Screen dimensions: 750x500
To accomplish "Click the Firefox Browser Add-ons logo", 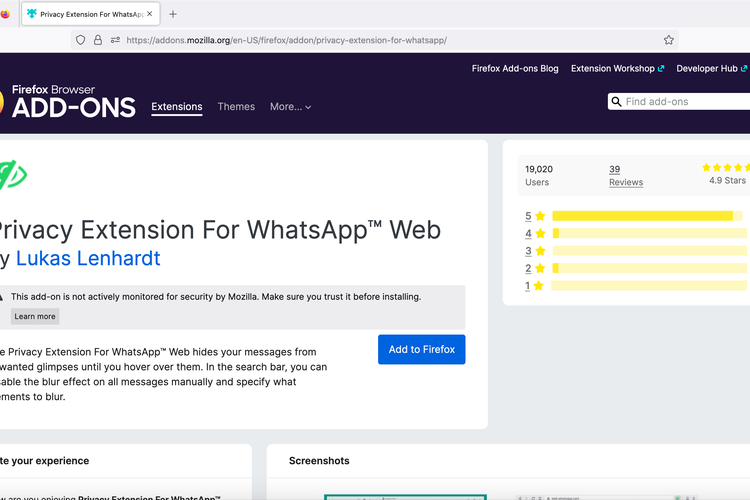I will coord(68,101).
